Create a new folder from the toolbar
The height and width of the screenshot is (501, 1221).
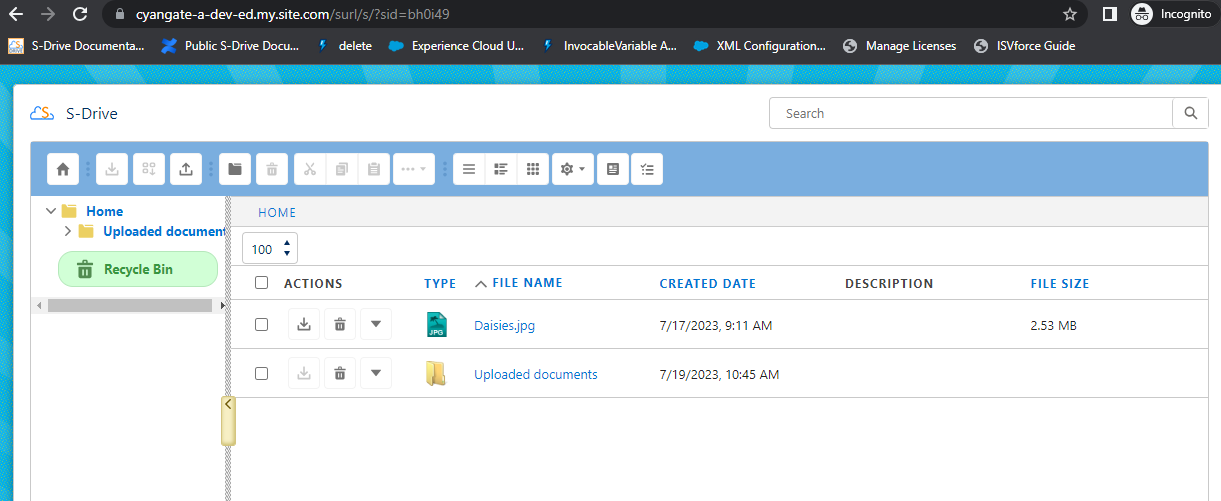click(x=235, y=169)
